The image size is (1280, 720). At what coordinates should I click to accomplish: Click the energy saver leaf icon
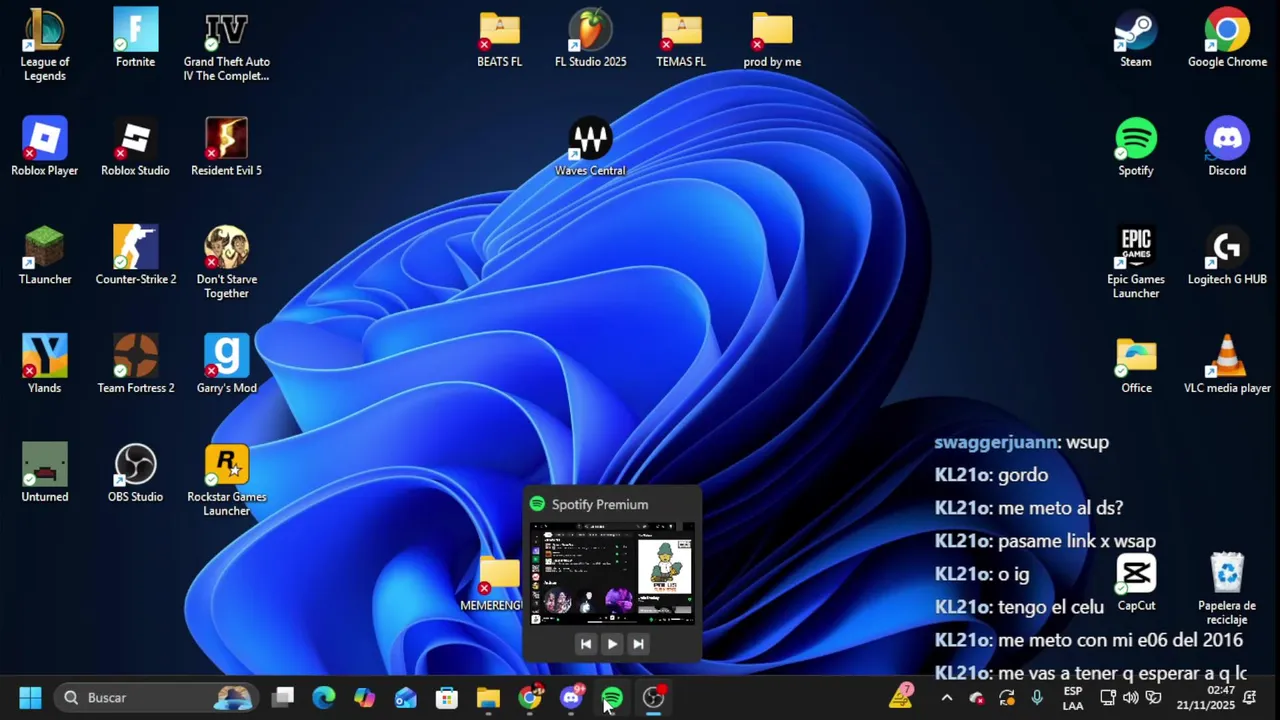click(x=1153, y=697)
